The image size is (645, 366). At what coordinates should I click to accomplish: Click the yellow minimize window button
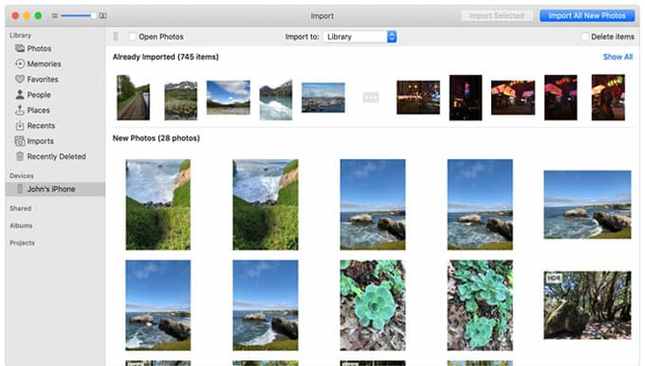(27, 16)
